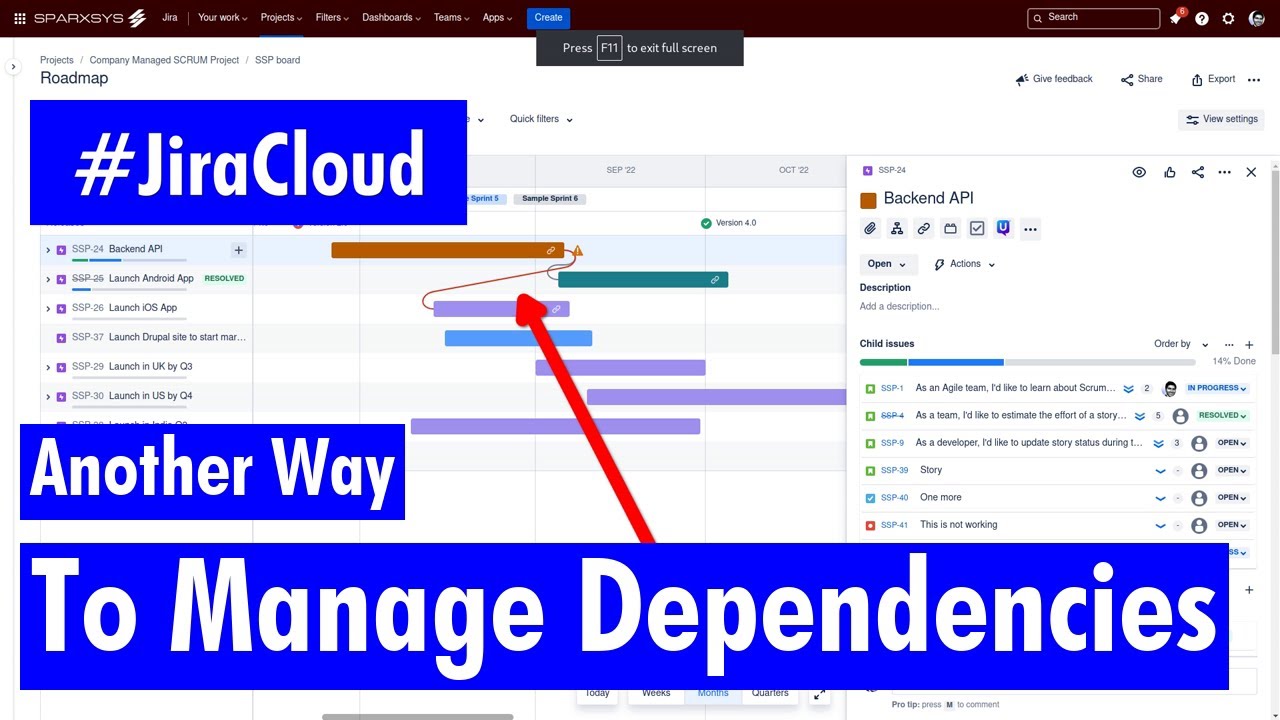Open the SSP-1 child issue link
Image resolution: width=1280 pixels, height=720 pixels.
click(x=892, y=388)
